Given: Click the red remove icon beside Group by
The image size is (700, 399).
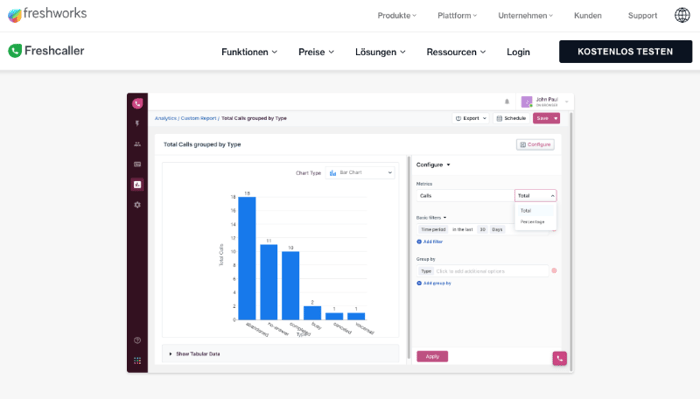Looking at the screenshot, I should [x=554, y=270].
